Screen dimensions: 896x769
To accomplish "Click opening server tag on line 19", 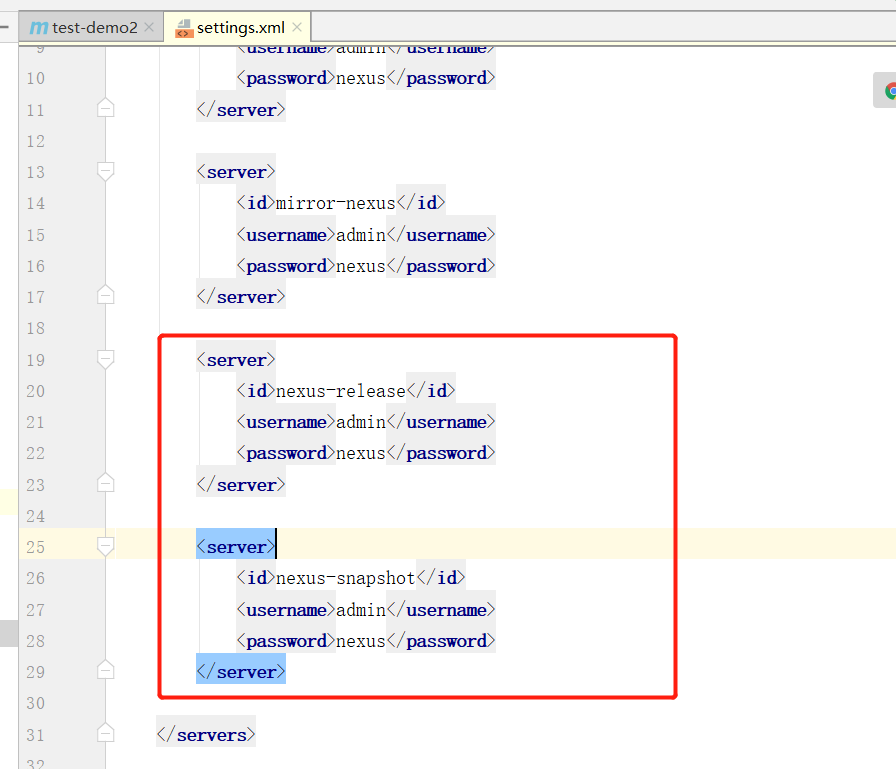I will tap(235, 360).
